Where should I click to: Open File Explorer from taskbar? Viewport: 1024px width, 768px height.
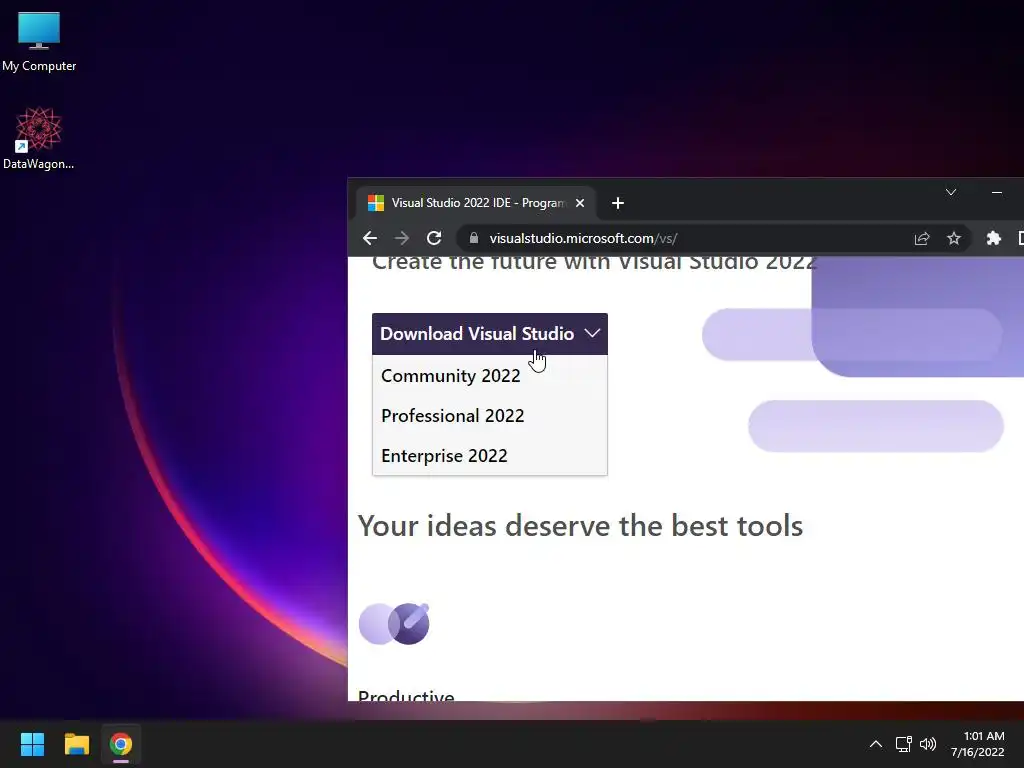click(76, 744)
